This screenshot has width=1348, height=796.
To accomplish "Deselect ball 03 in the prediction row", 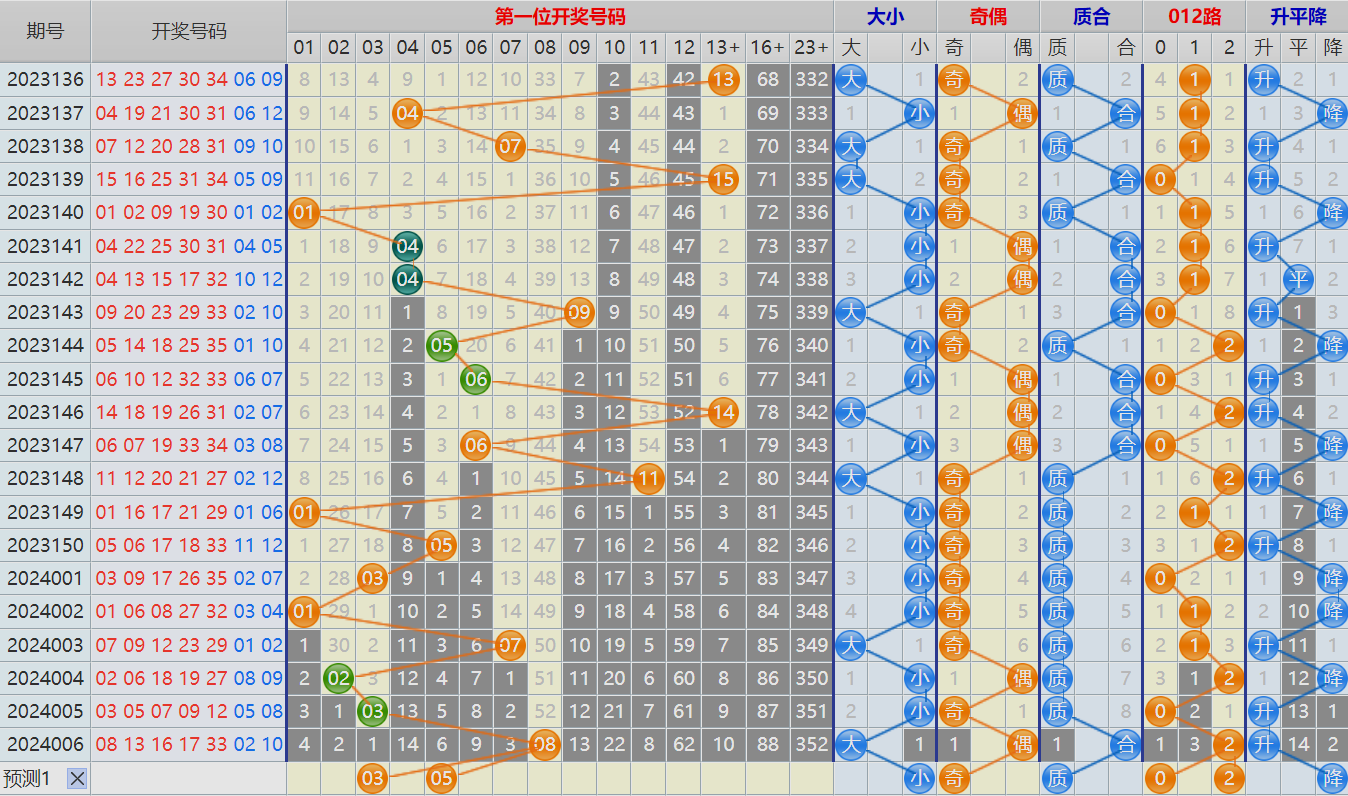I will (x=372, y=778).
